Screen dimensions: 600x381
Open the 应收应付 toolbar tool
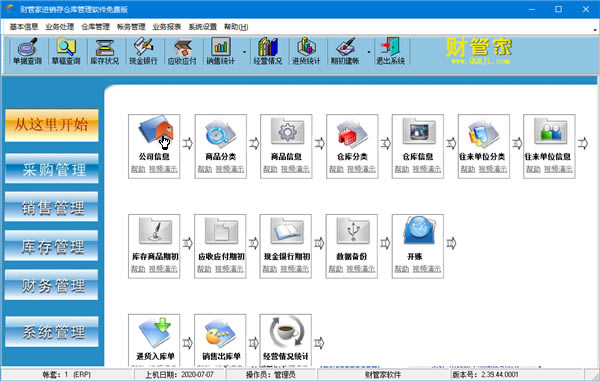(x=182, y=51)
